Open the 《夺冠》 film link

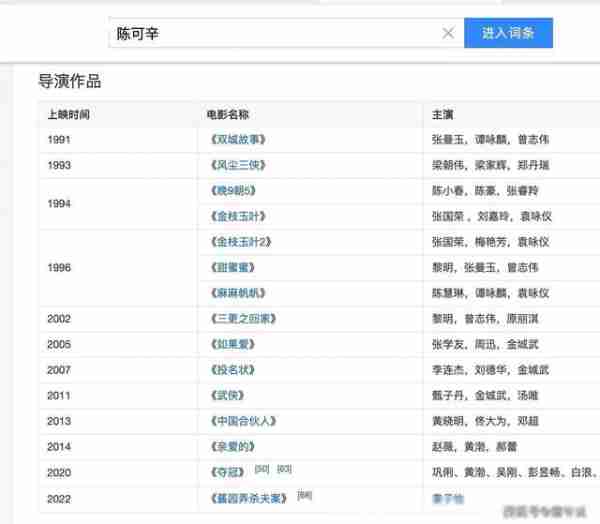click(227, 473)
